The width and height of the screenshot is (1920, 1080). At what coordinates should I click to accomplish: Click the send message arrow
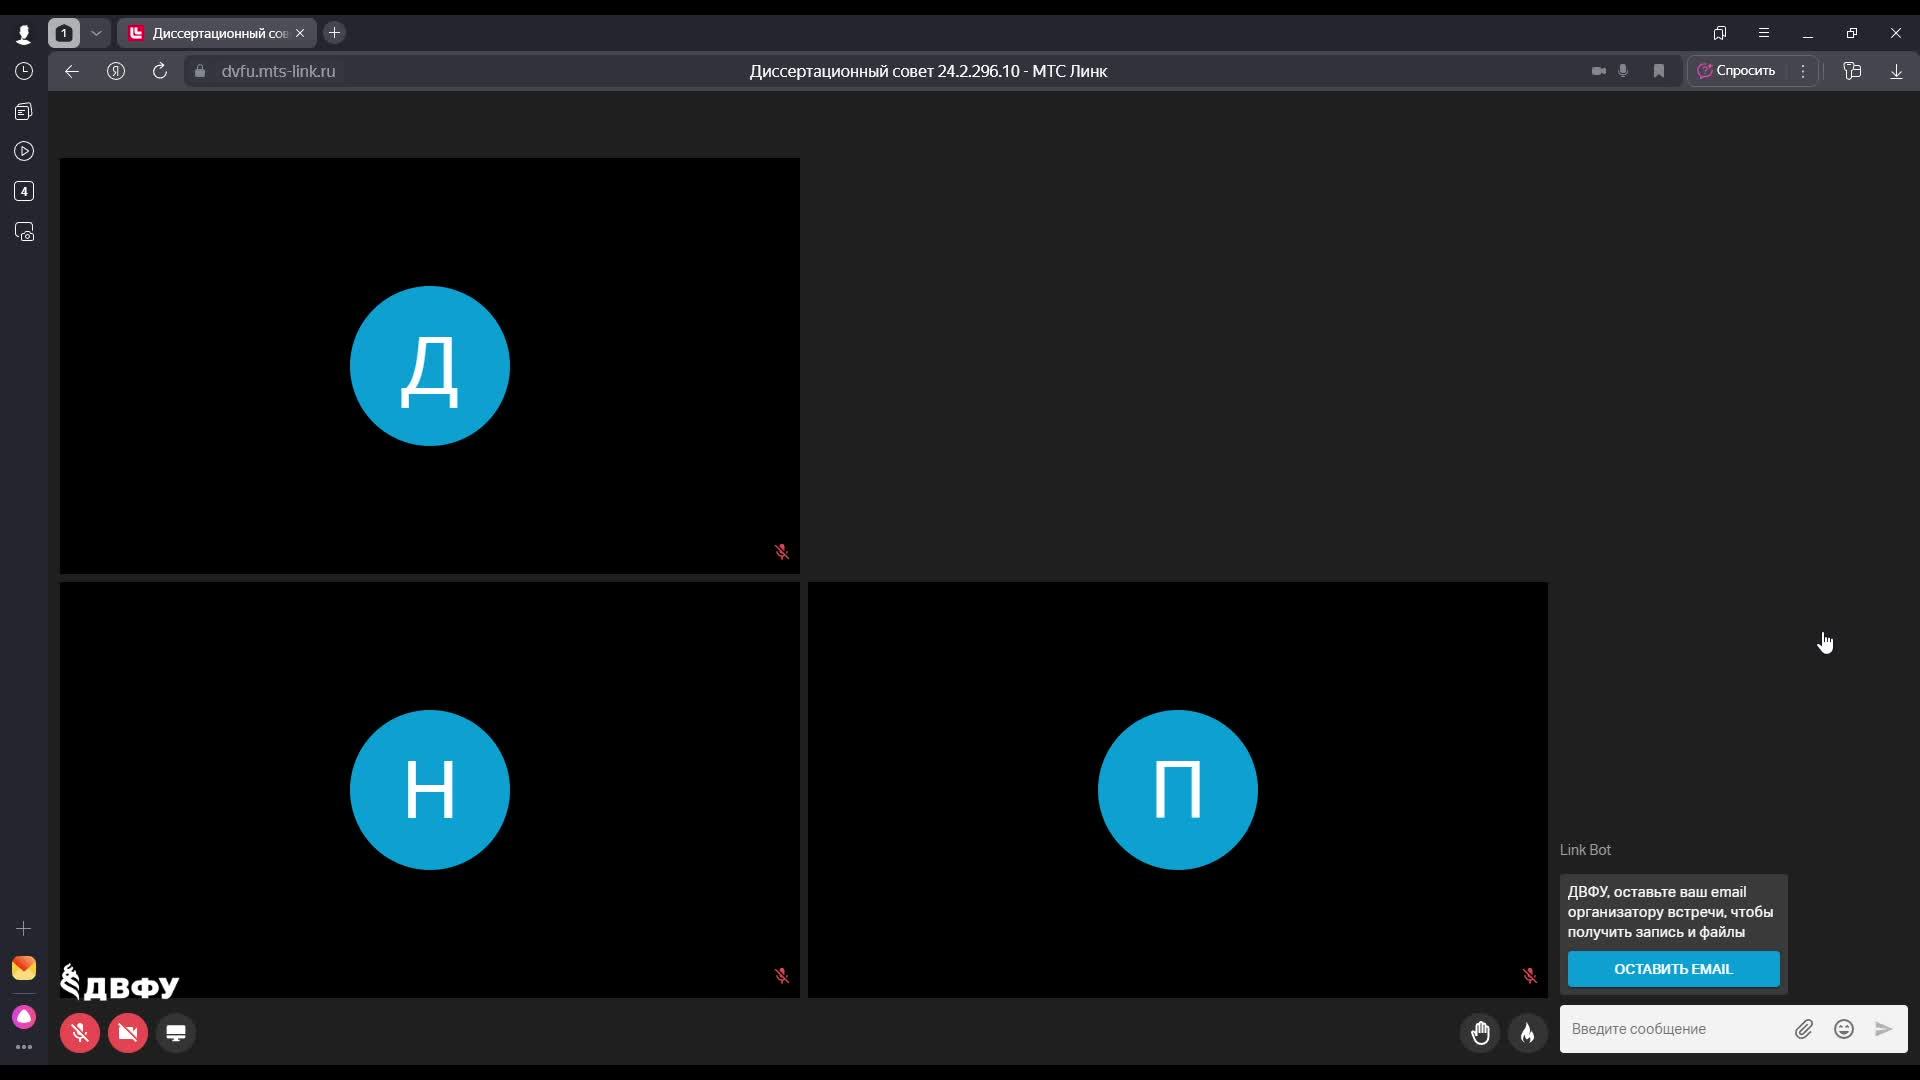click(1883, 1029)
